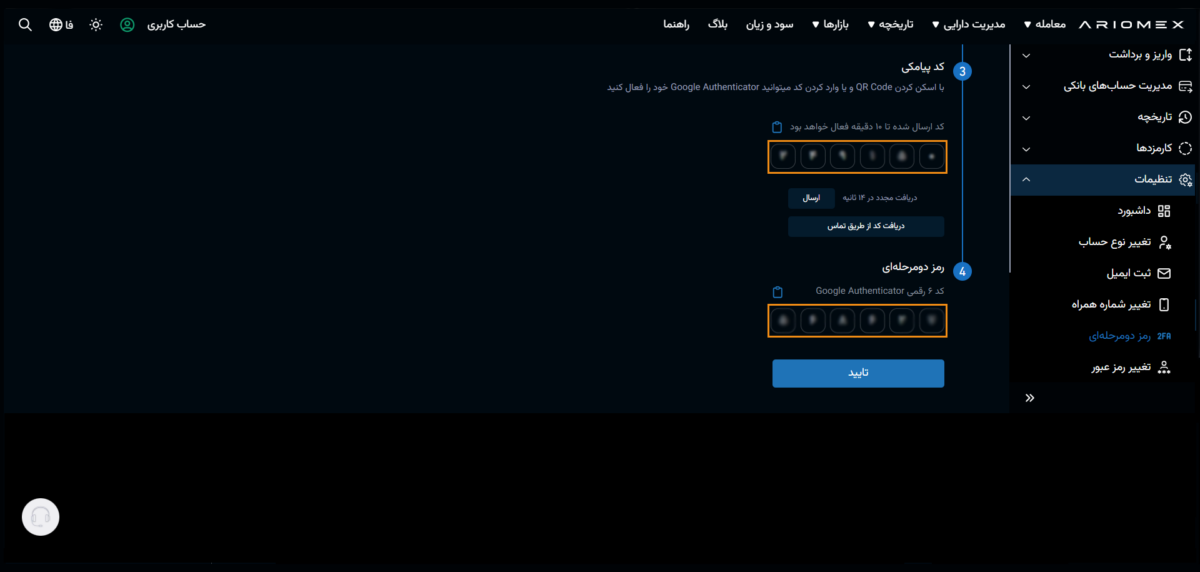Screen dimensions: 1200x572
Task: Click the blue تایید confirm button
Action: pyautogui.click(x=858, y=373)
